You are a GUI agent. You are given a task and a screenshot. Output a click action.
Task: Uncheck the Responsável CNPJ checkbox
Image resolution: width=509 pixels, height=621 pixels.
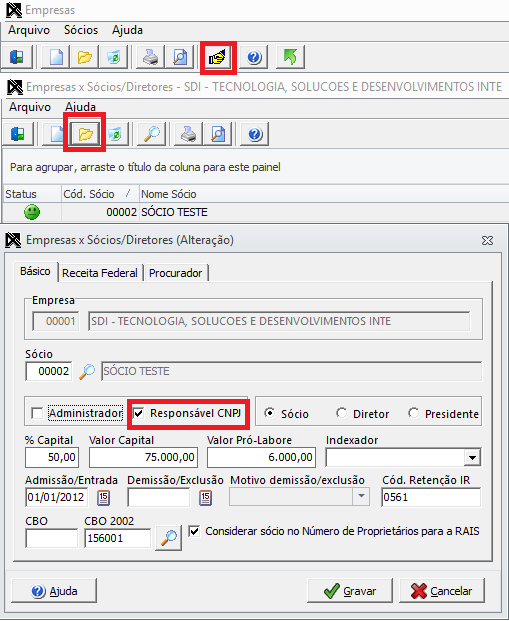pos(138,413)
